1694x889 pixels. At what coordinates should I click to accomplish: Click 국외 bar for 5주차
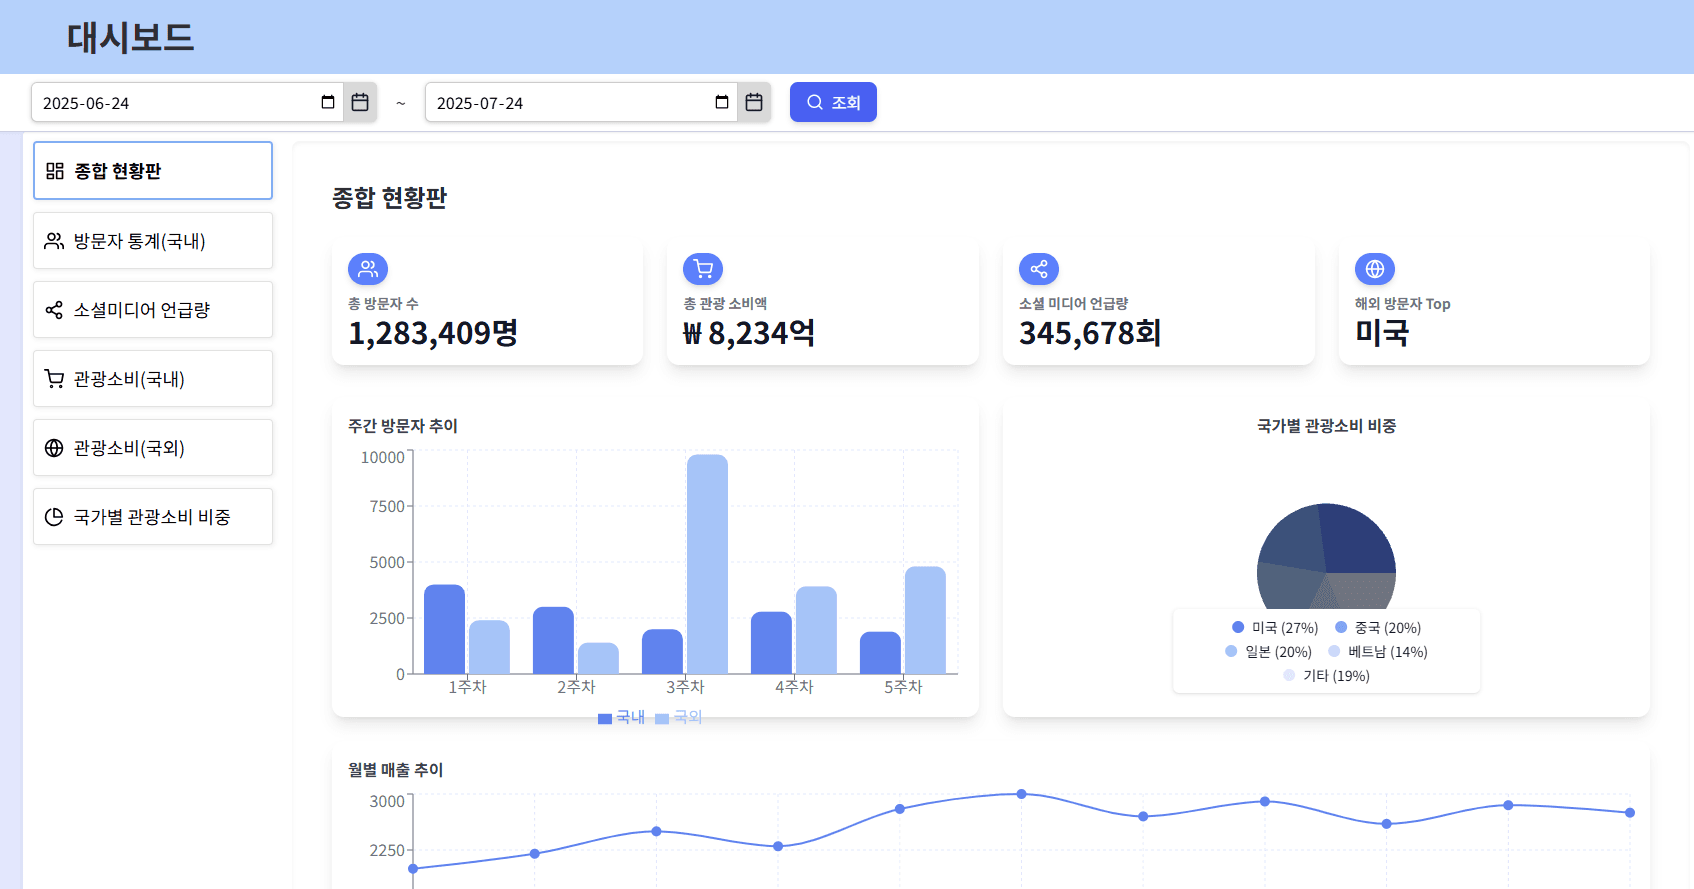point(925,620)
